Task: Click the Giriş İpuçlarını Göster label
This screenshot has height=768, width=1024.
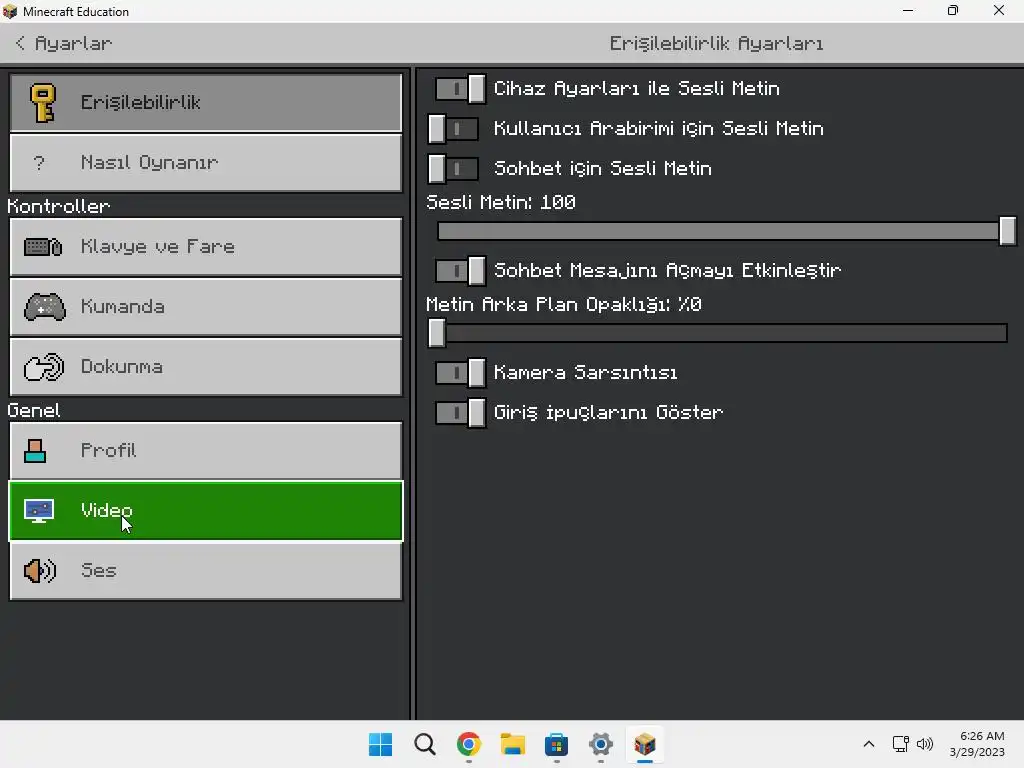Action: (x=608, y=413)
